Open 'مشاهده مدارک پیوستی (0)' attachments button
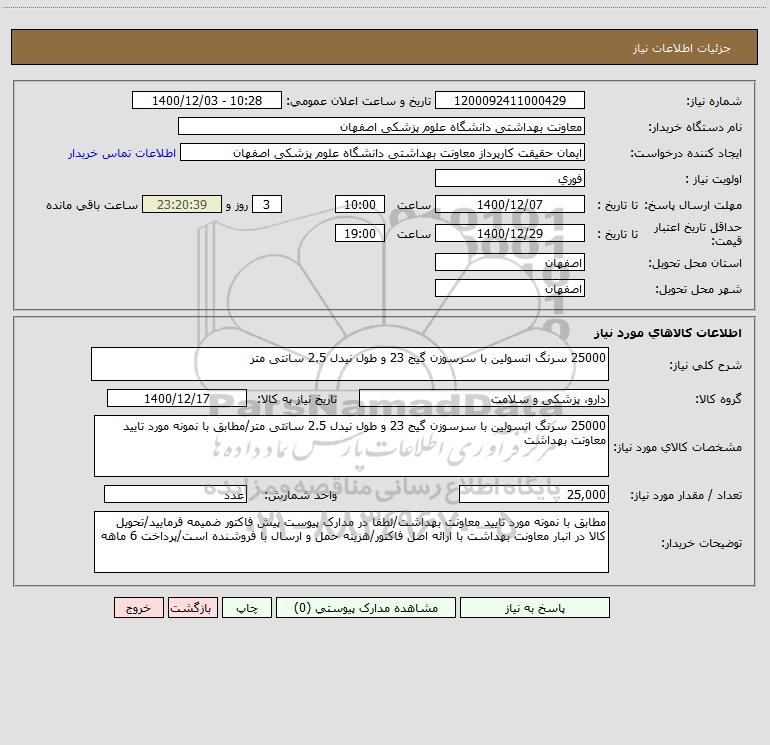This screenshot has height=745, width=770. (366, 608)
